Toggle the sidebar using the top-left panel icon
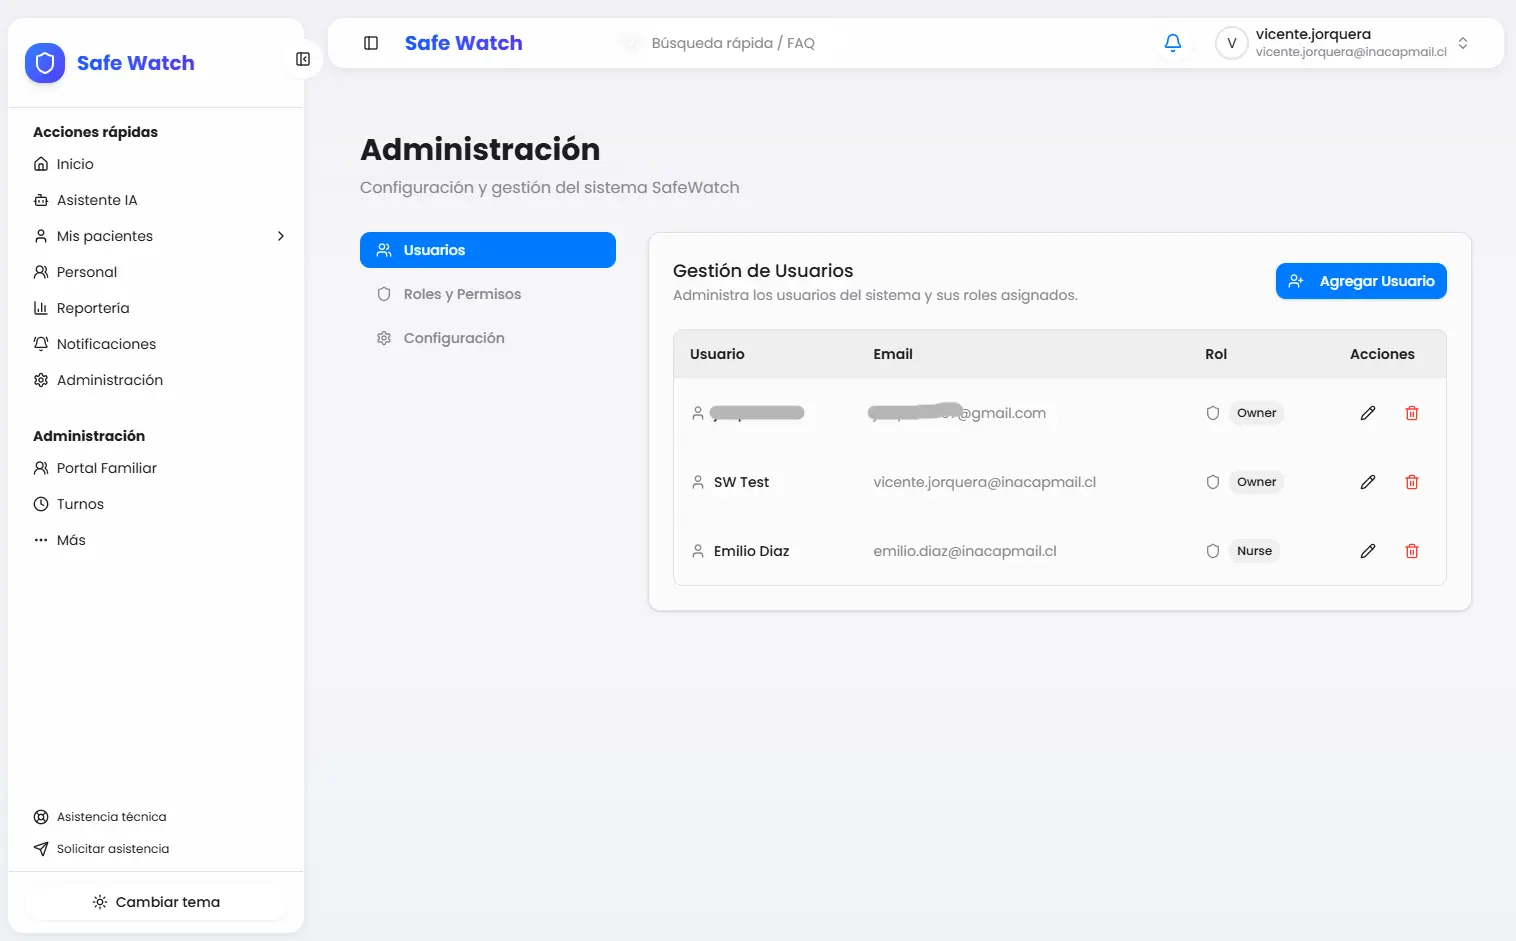Viewport: 1516px width, 941px height. click(371, 42)
